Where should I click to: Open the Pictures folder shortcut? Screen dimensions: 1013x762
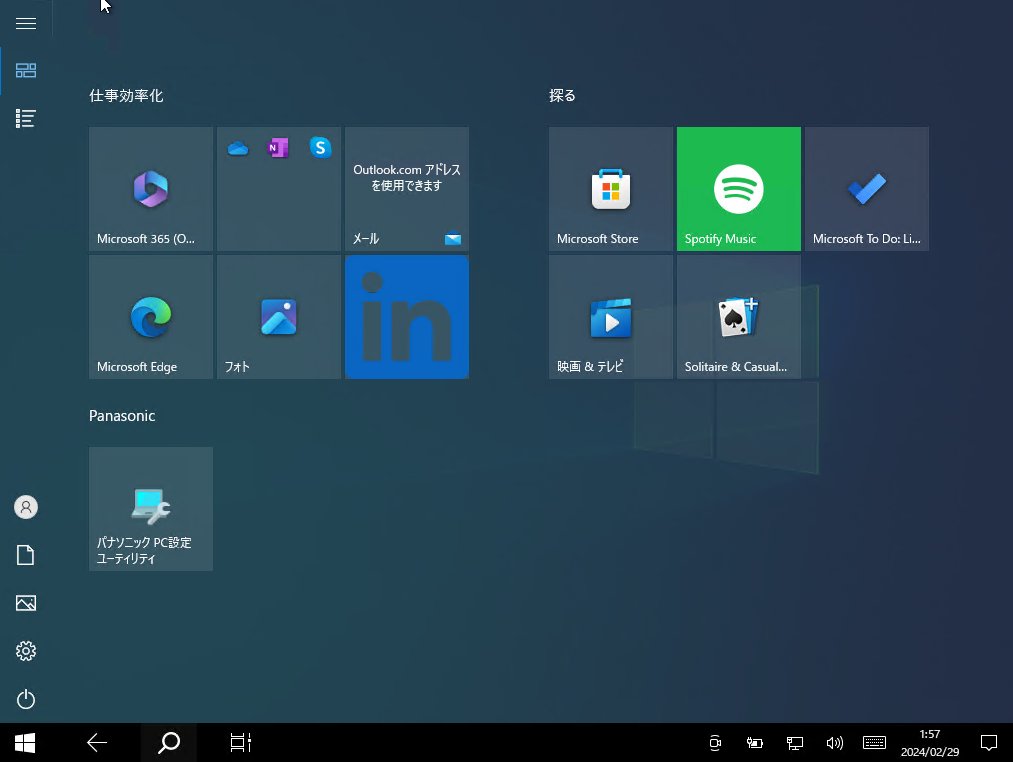pyautogui.click(x=26, y=603)
